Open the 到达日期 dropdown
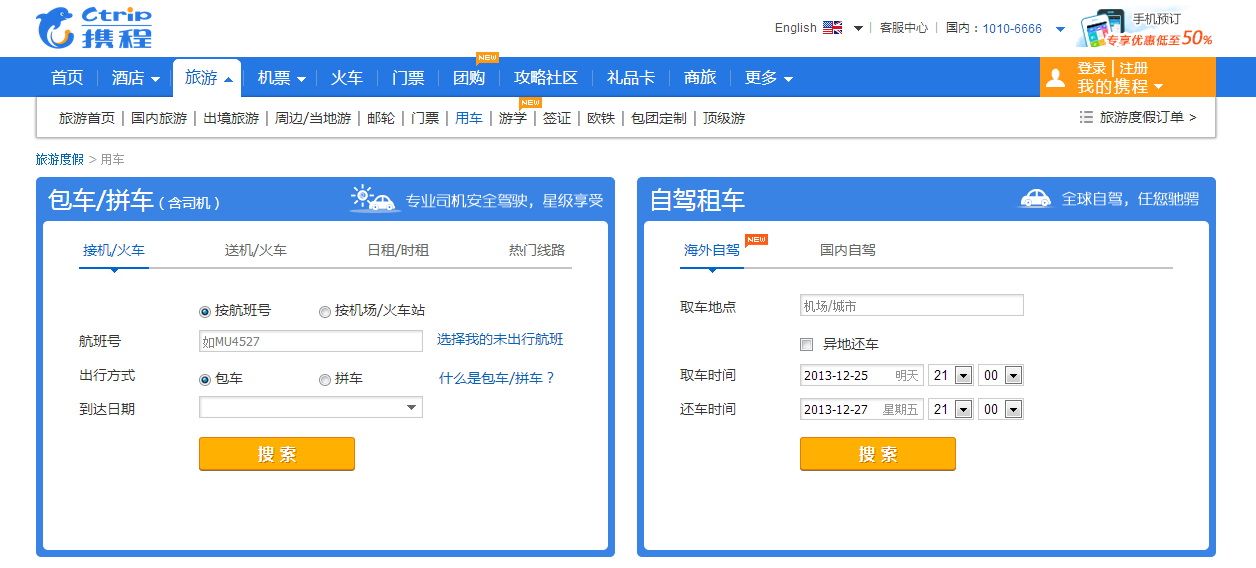This screenshot has width=1256, height=568. [x=411, y=408]
